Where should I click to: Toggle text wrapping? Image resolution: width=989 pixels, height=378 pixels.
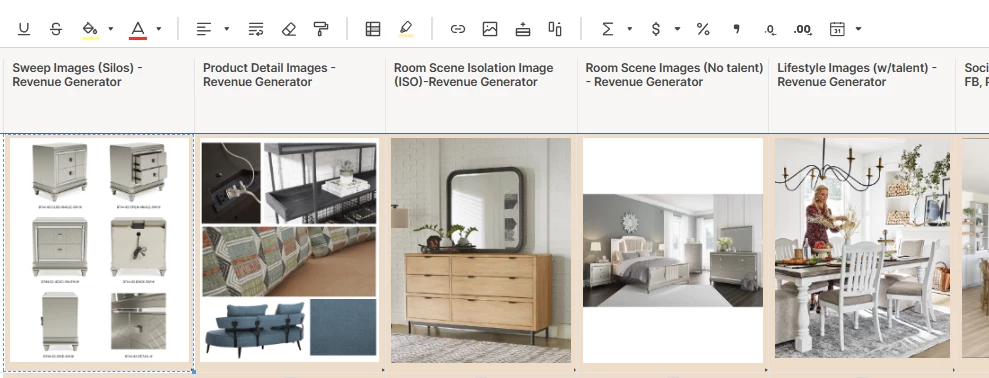click(x=255, y=29)
